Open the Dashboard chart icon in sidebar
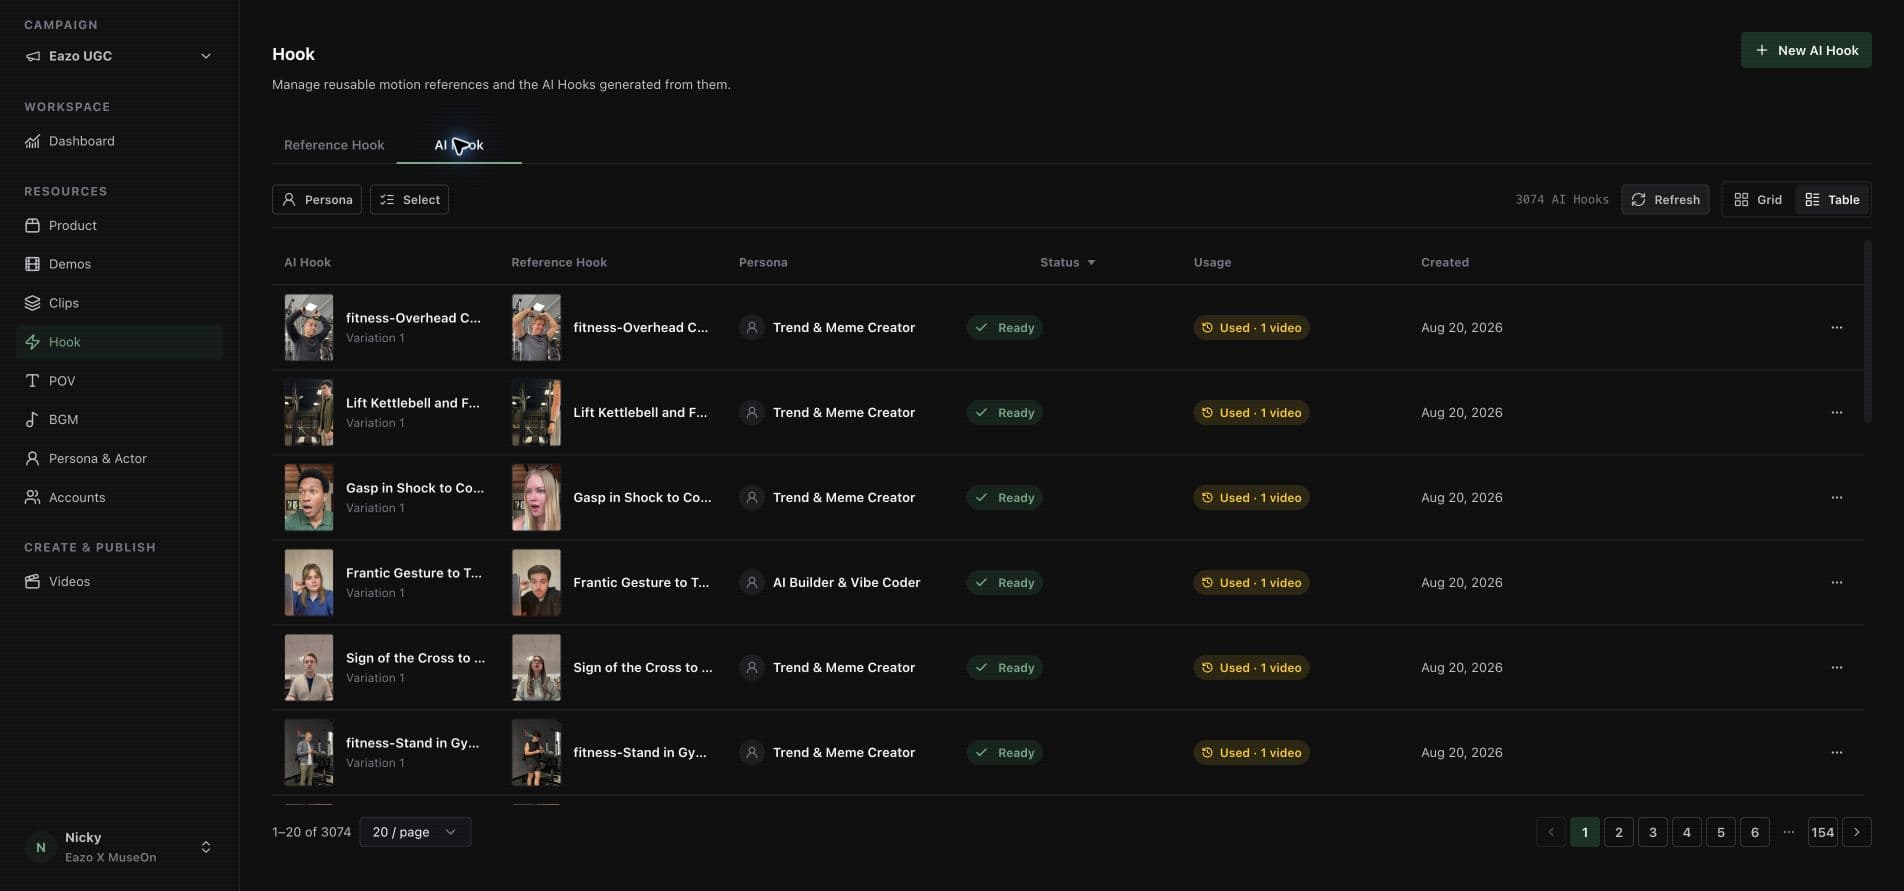 [x=32, y=141]
